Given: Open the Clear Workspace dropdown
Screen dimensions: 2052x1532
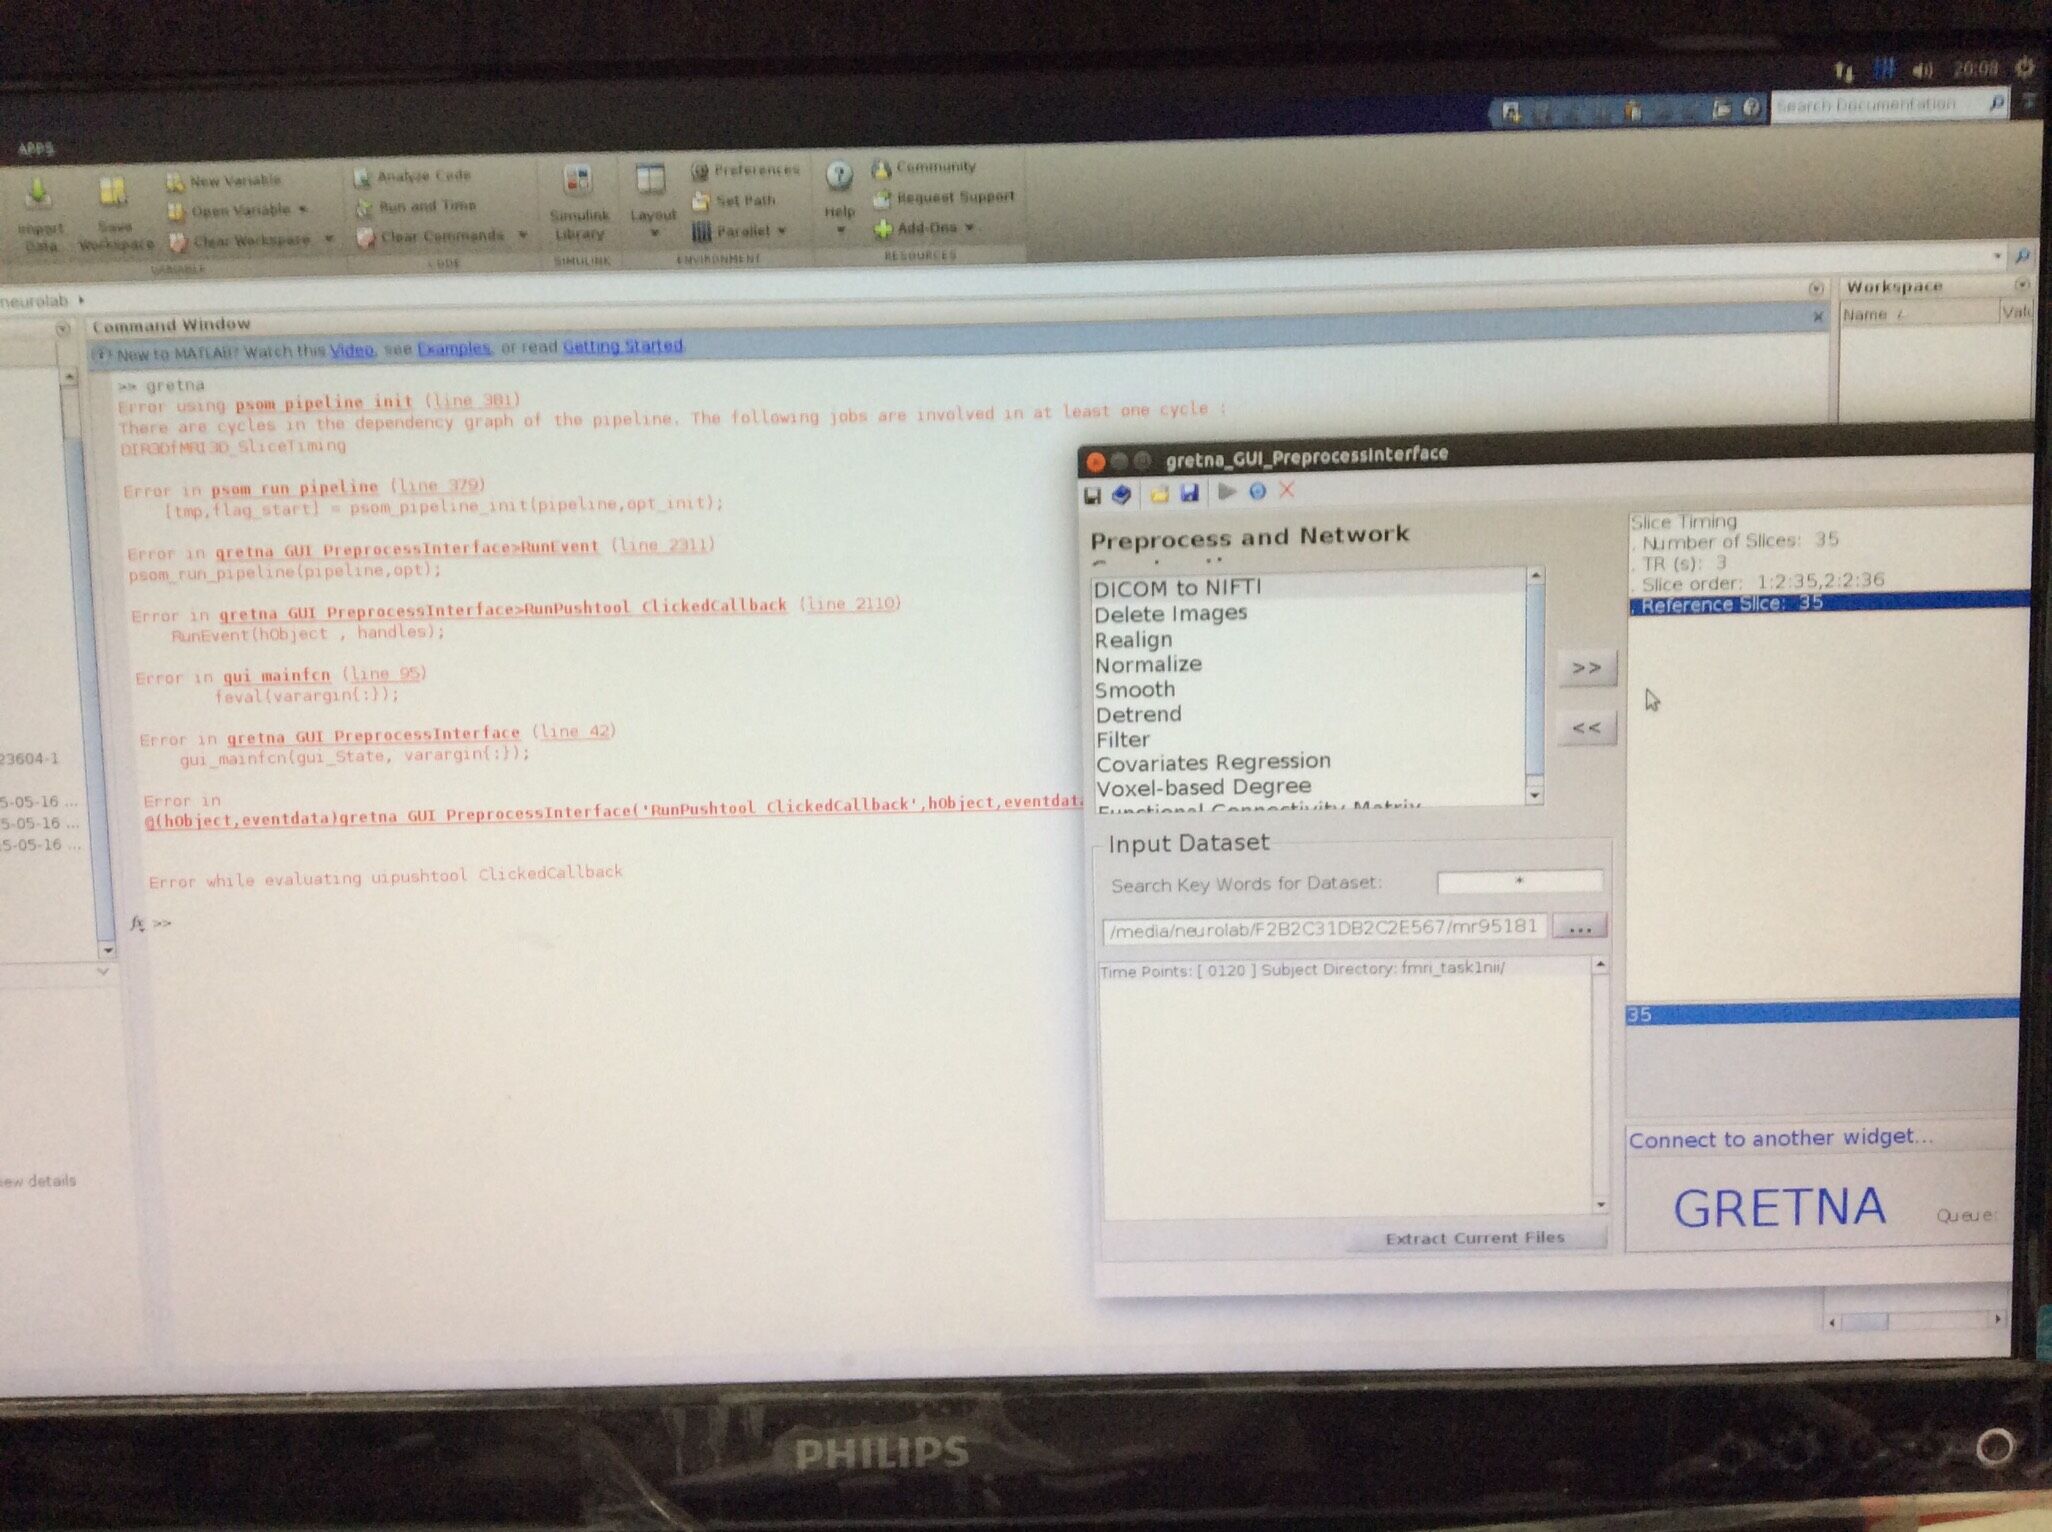Looking at the screenshot, I should (328, 240).
